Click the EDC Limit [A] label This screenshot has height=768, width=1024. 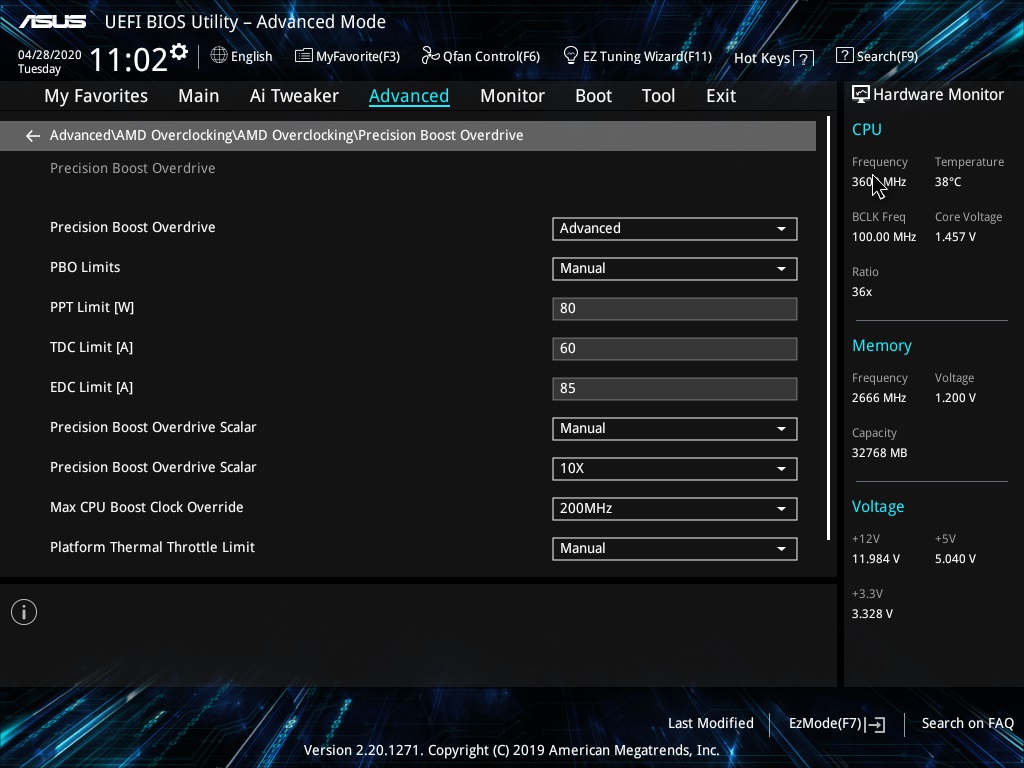point(91,387)
